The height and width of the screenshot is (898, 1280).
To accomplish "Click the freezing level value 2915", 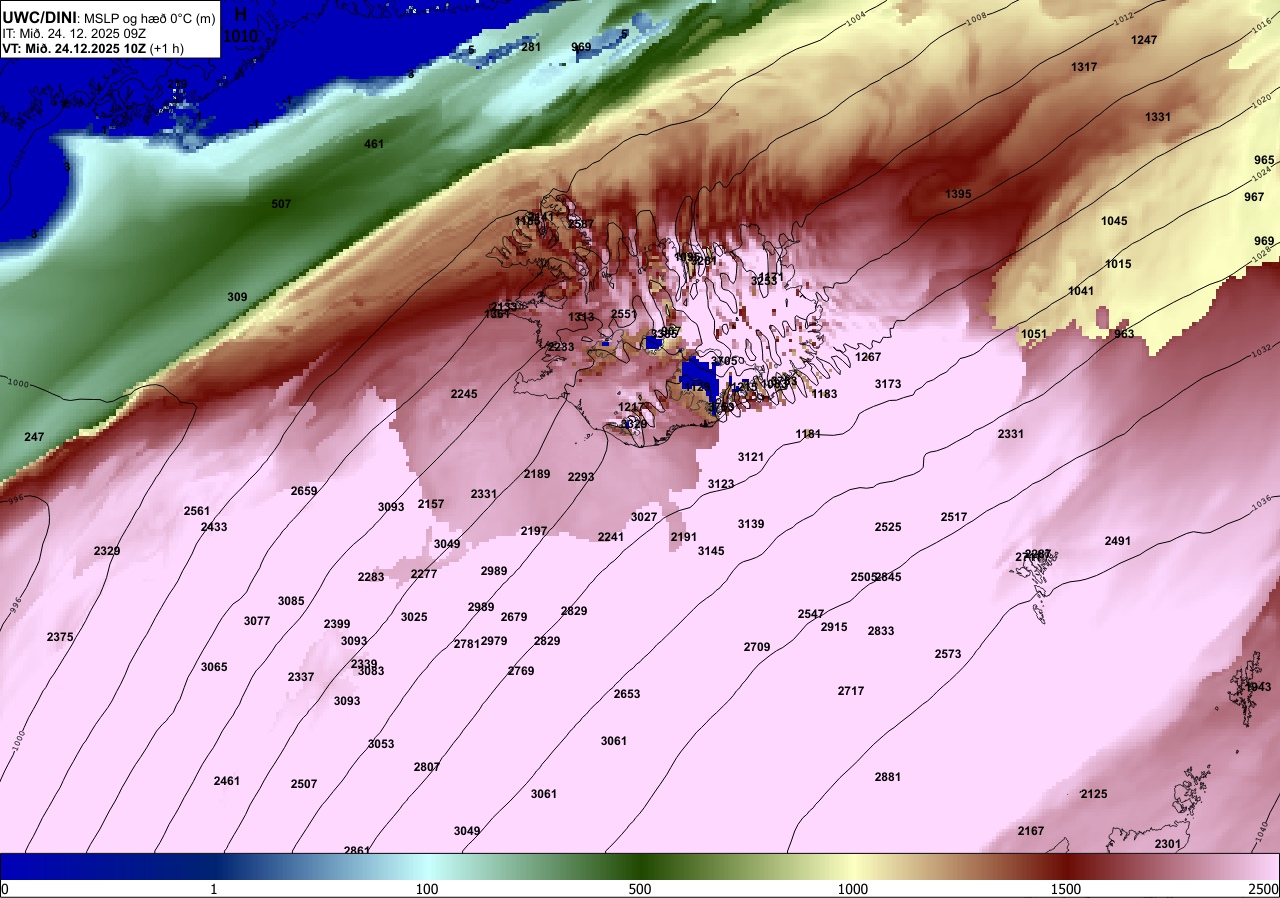I will (x=834, y=627).
